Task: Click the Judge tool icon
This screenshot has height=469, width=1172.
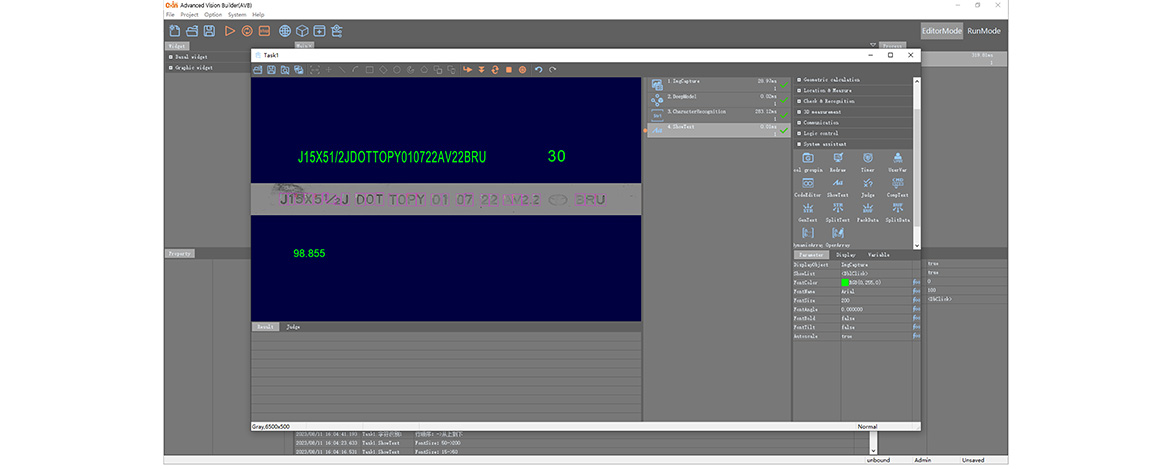Action: click(867, 184)
